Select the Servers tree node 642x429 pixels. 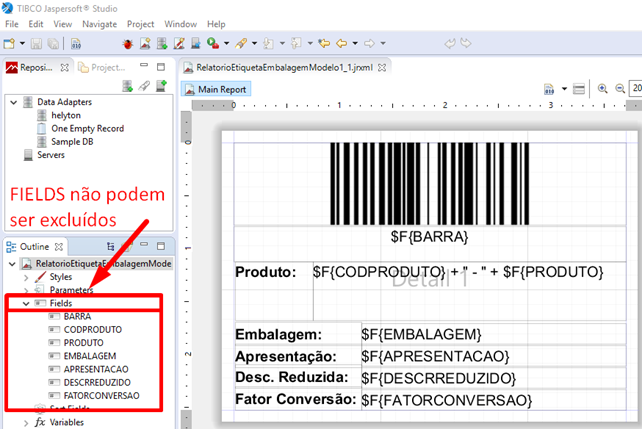coord(51,155)
